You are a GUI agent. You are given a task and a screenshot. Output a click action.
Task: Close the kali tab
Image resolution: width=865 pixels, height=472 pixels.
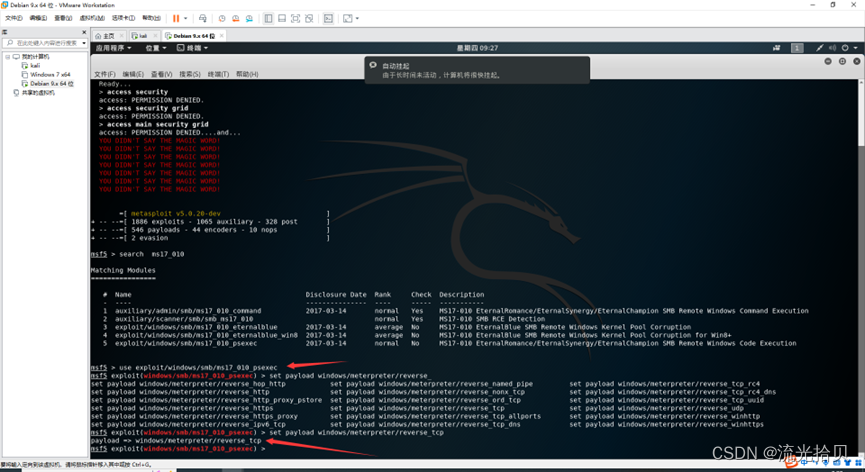[x=155, y=36]
